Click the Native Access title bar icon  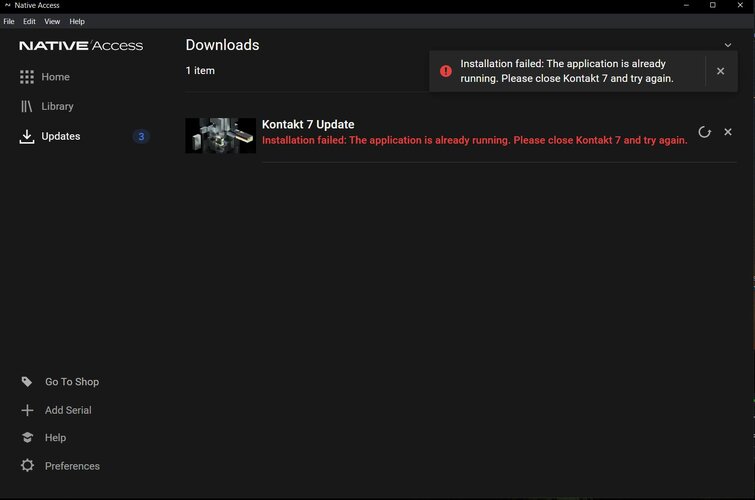[x=8, y=5]
